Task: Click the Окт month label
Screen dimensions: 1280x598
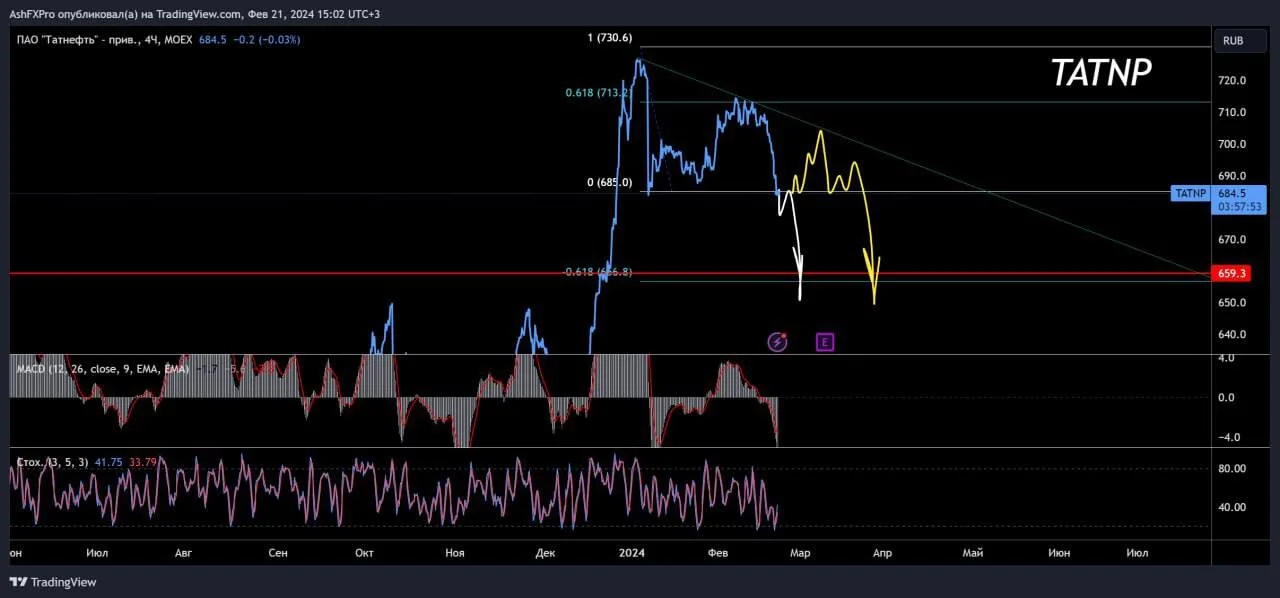Action: (365, 552)
